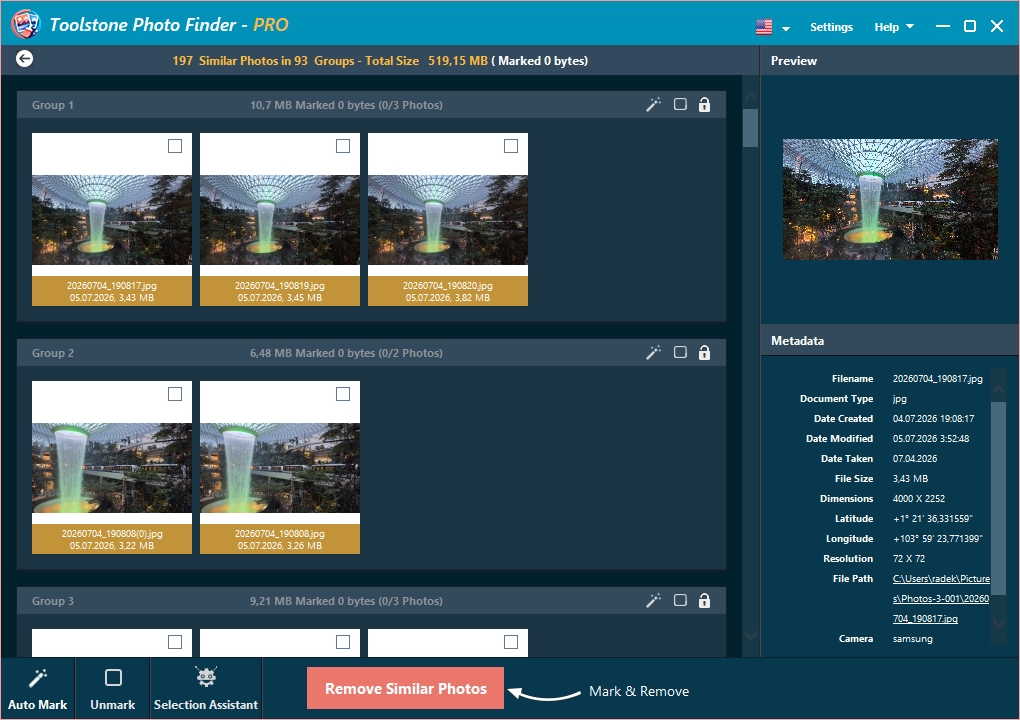The image size is (1020, 720).
Task: Toggle the Group 2 mark-all checkbox
Action: pos(680,352)
